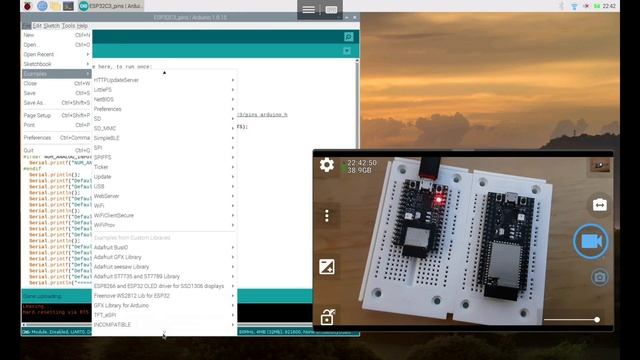Choose Print from the File menu
The width and height of the screenshot is (640, 360).
pos(57,125)
